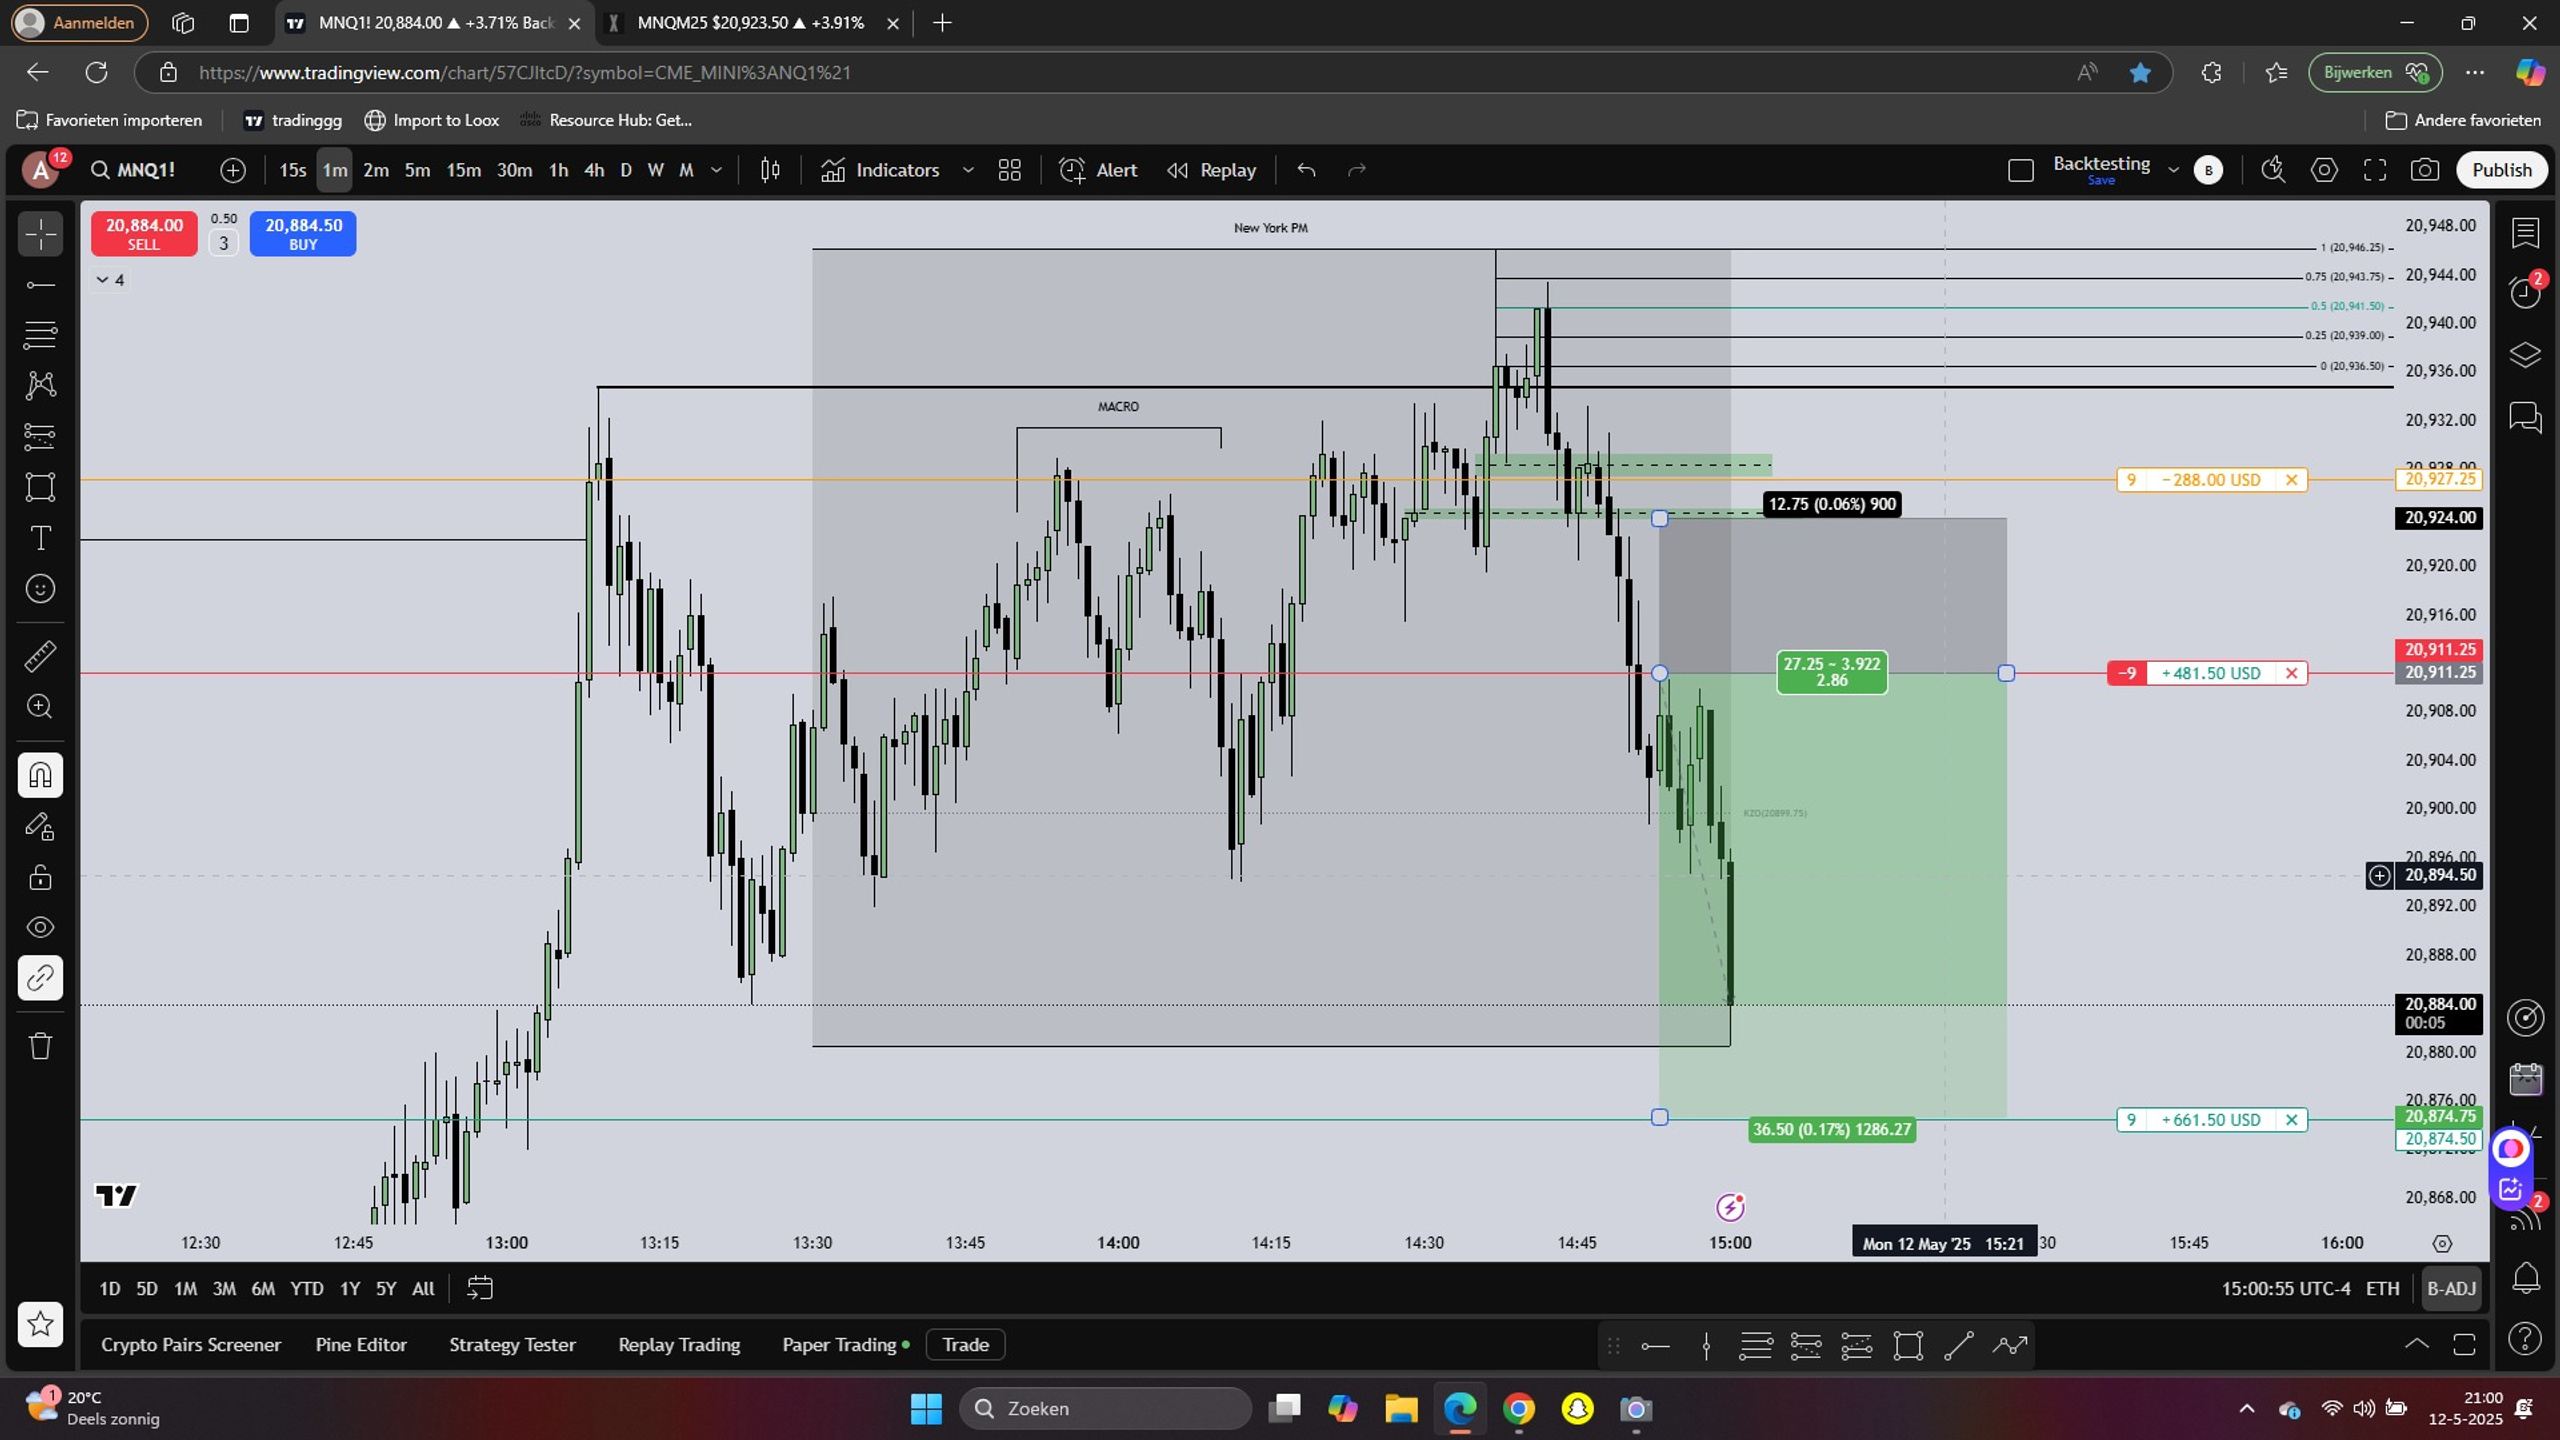Click the Publish button

coord(2501,170)
